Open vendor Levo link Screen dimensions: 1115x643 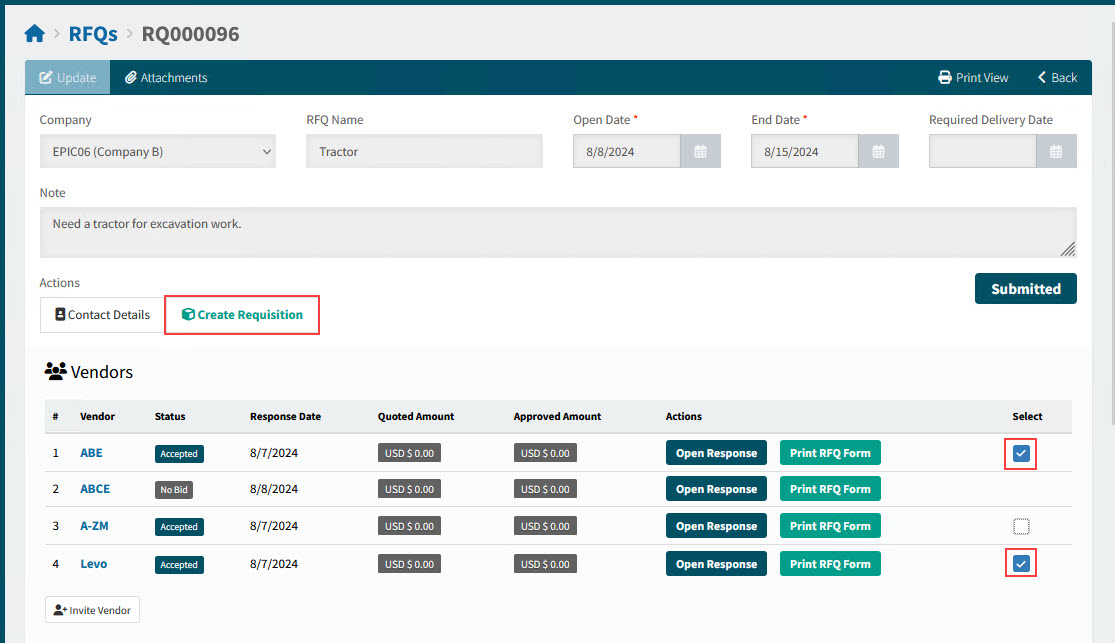[x=93, y=564]
